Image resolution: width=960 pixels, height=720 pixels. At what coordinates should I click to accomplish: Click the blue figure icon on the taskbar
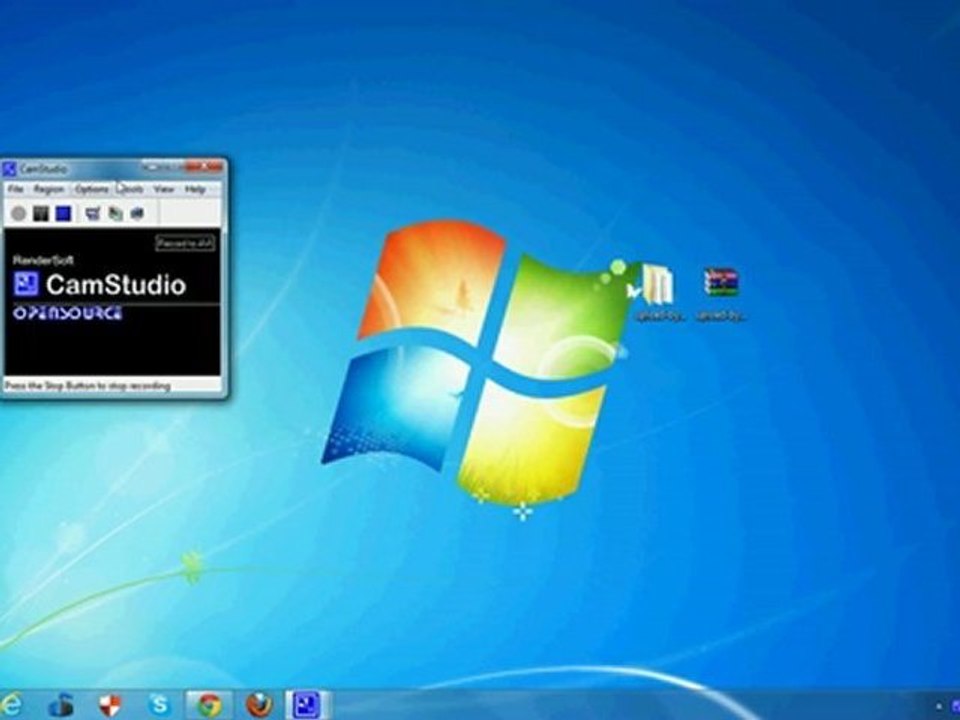point(61,705)
